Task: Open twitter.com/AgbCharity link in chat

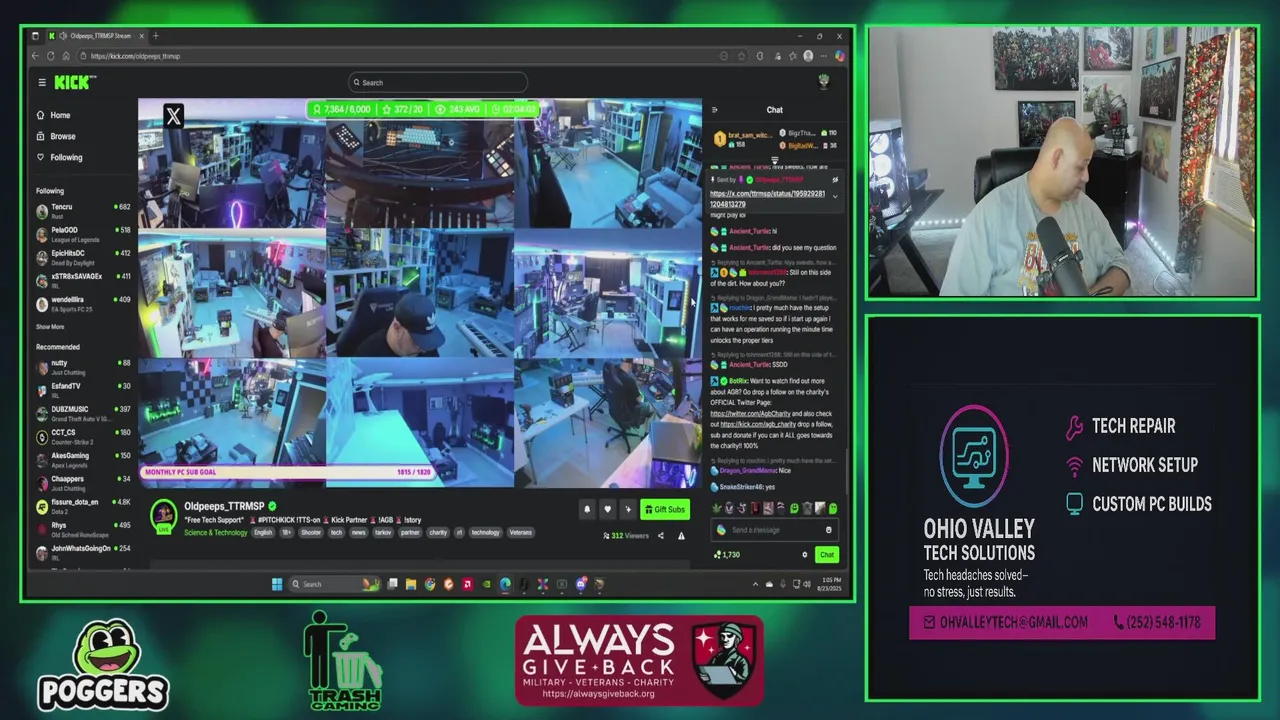Action: click(750, 413)
